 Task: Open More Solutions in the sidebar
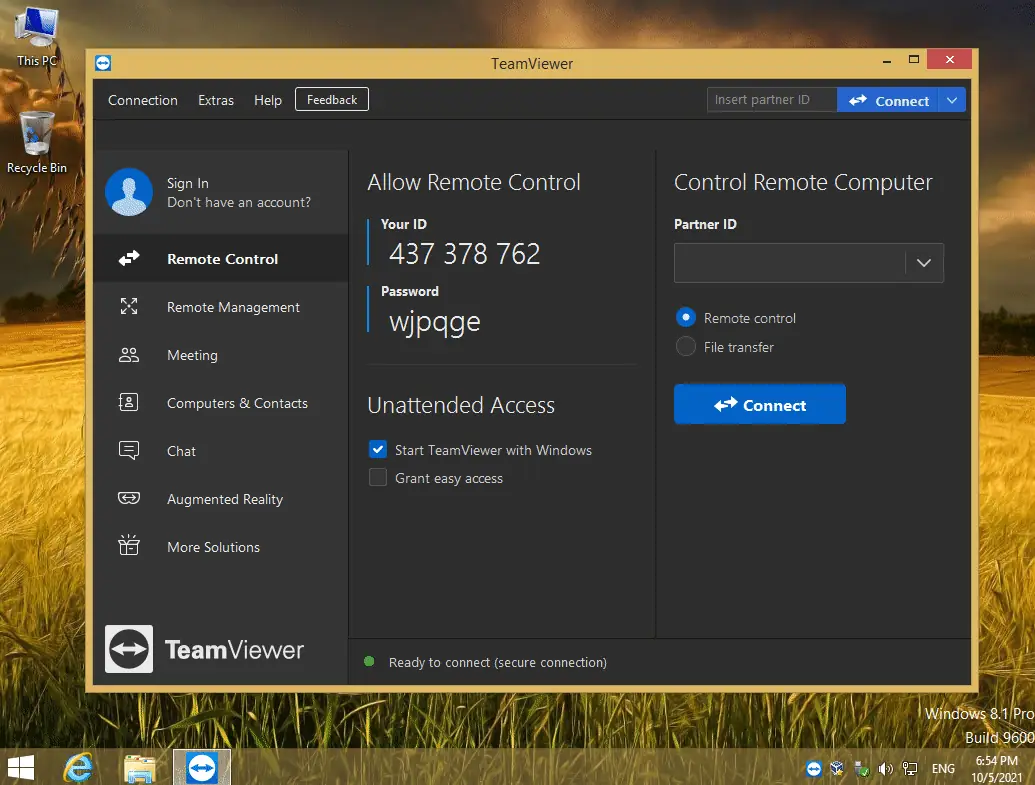(215, 547)
